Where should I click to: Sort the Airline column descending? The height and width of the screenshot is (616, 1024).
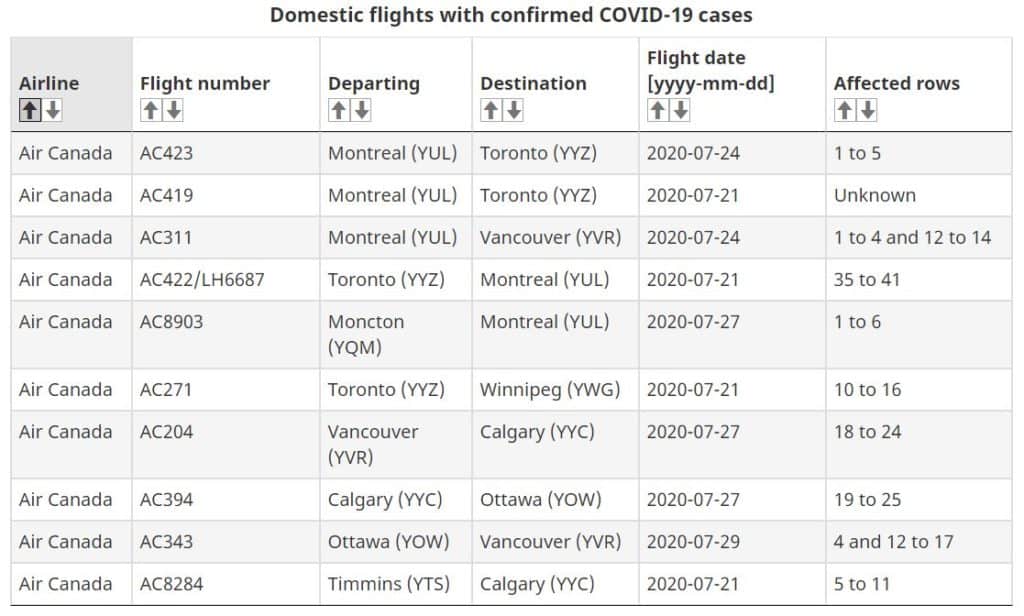[x=51, y=110]
